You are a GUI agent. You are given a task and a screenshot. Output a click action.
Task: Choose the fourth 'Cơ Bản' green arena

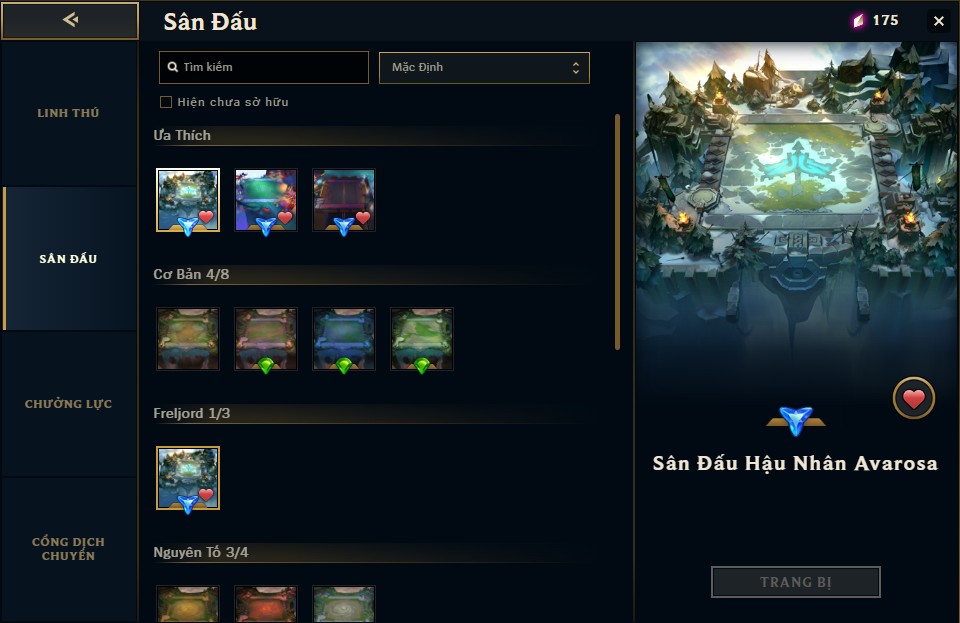click(422, 339)
